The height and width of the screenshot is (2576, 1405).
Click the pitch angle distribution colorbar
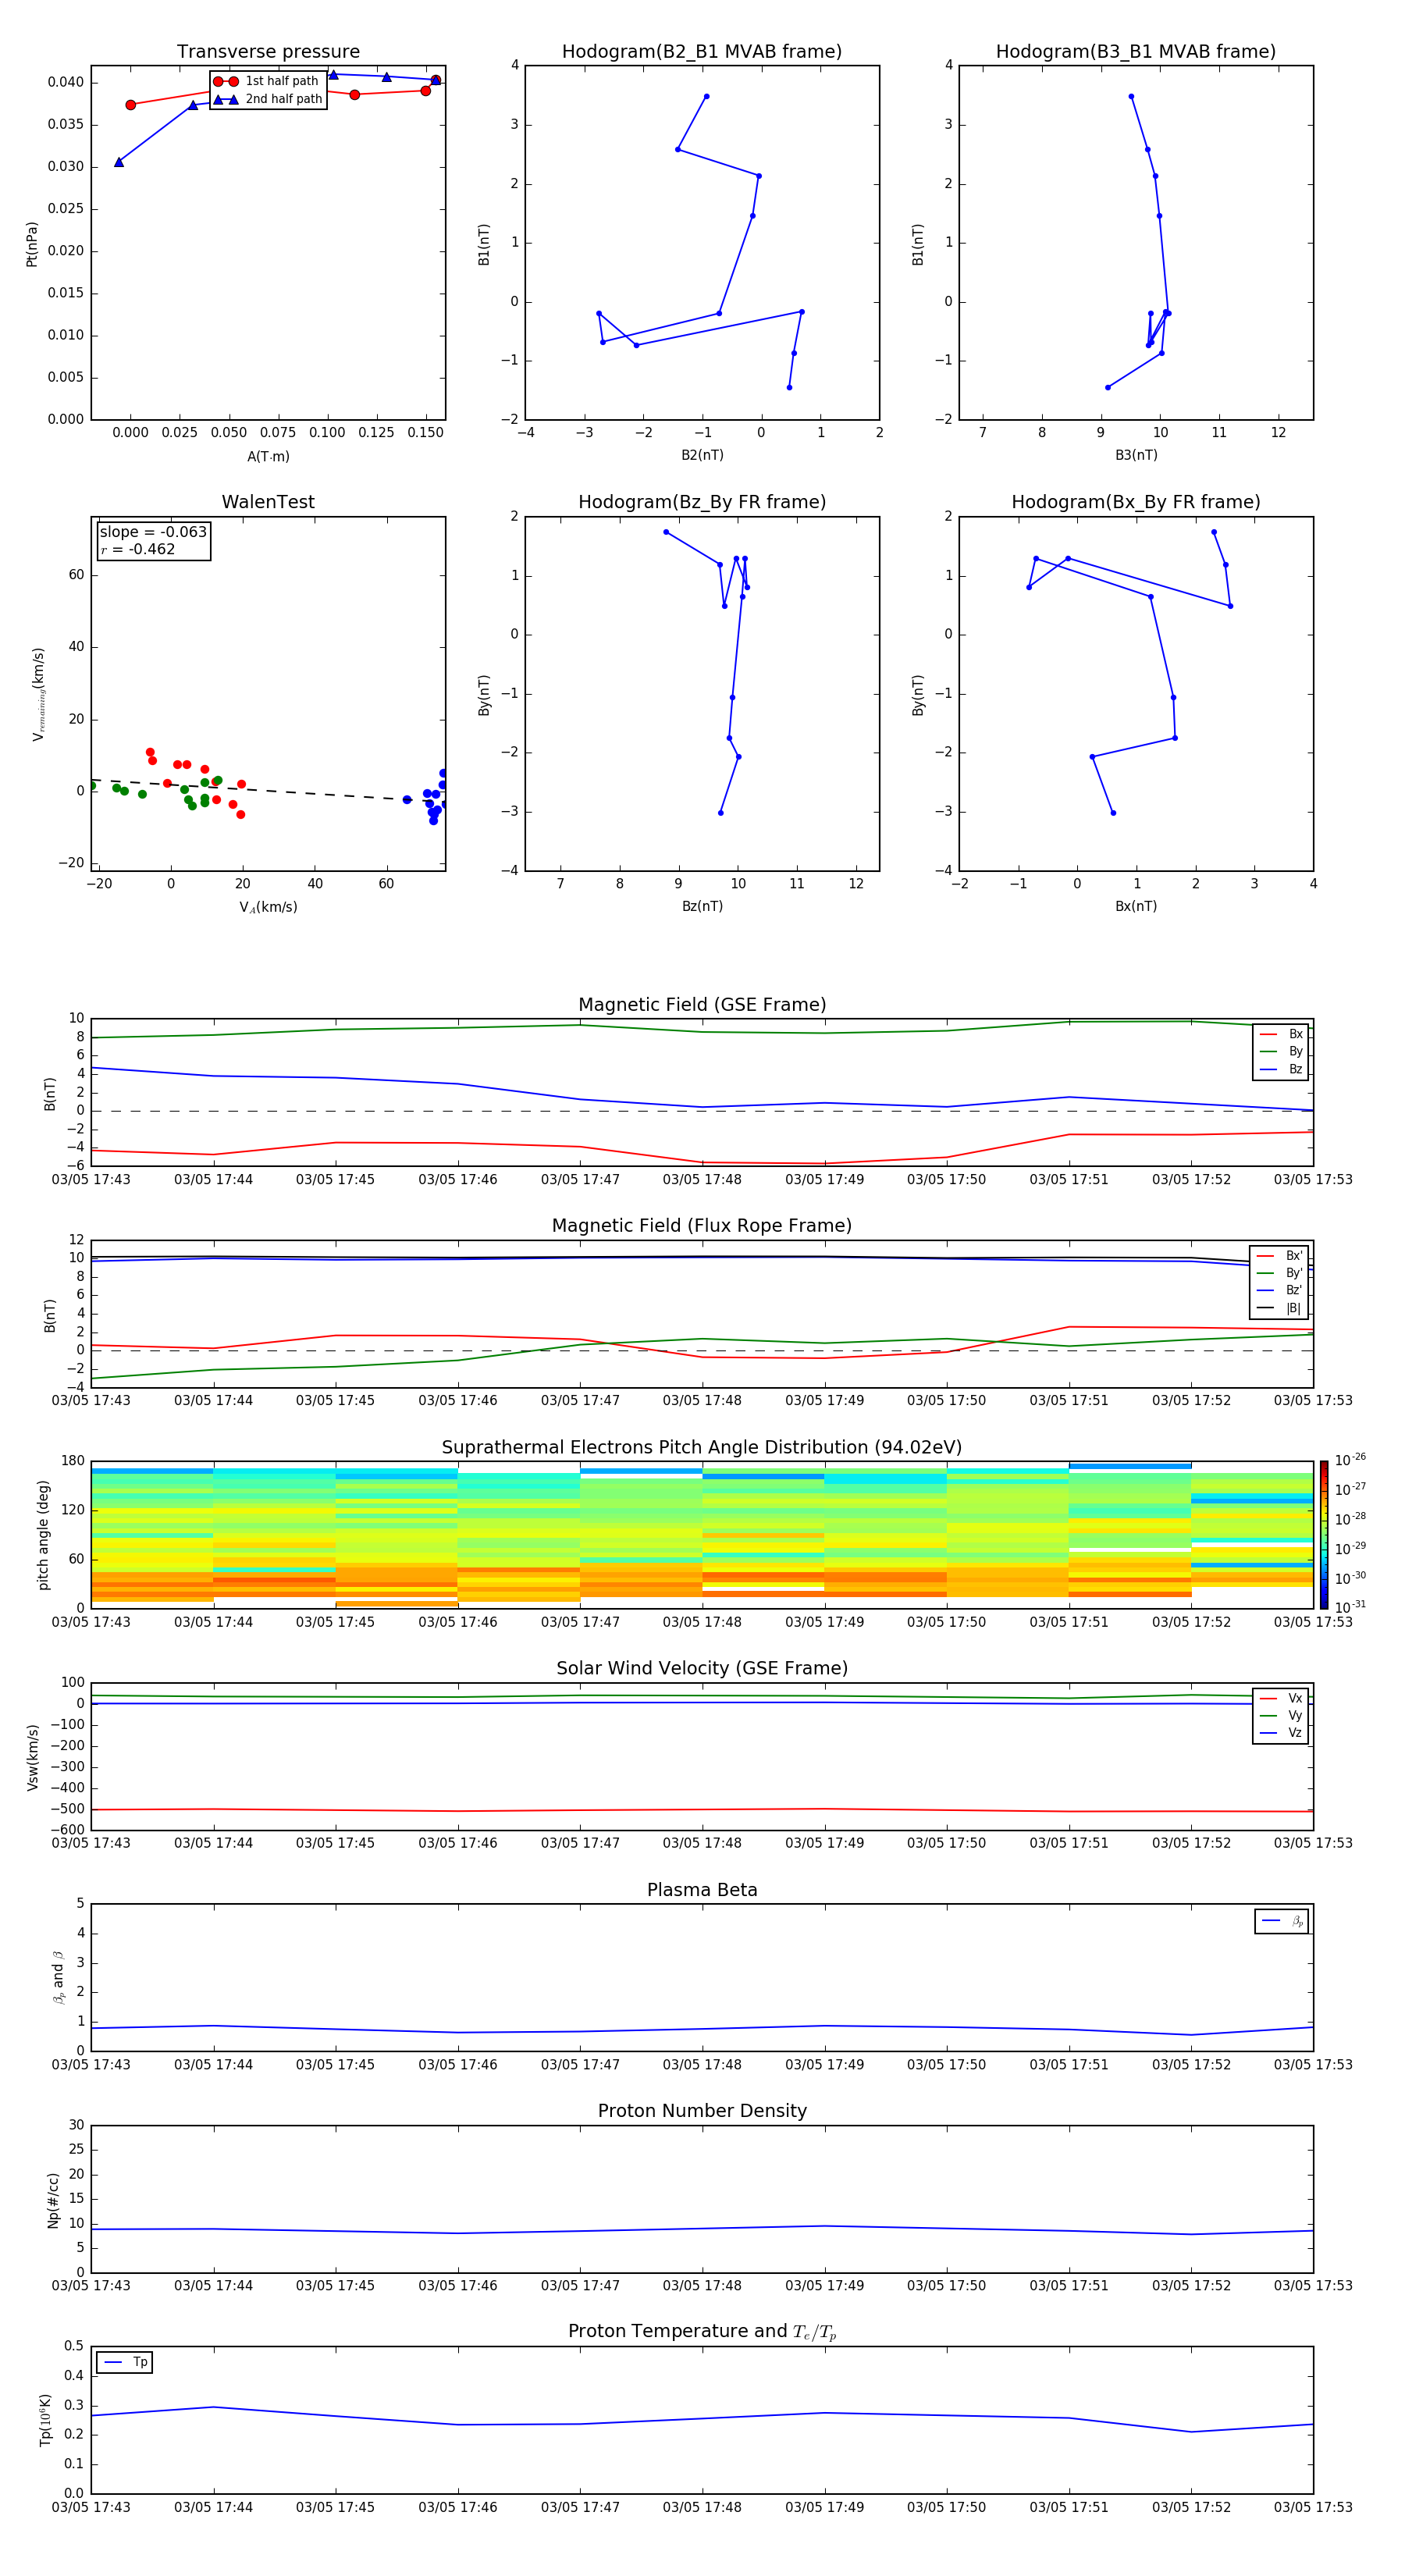1323,1533
